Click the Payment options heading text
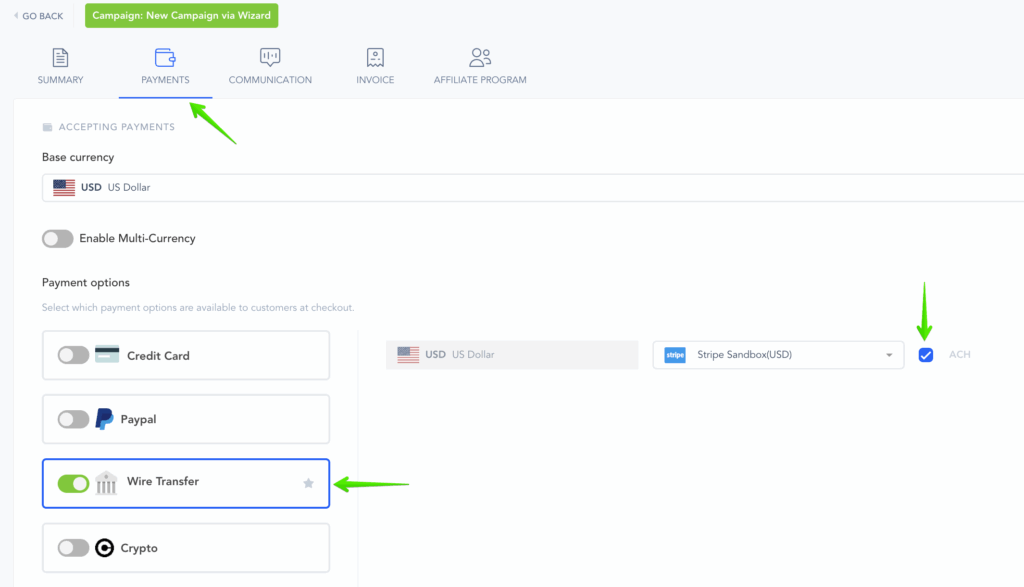Image resolution: width=1024 pixels, height=587 pixels. click(86, 283)
